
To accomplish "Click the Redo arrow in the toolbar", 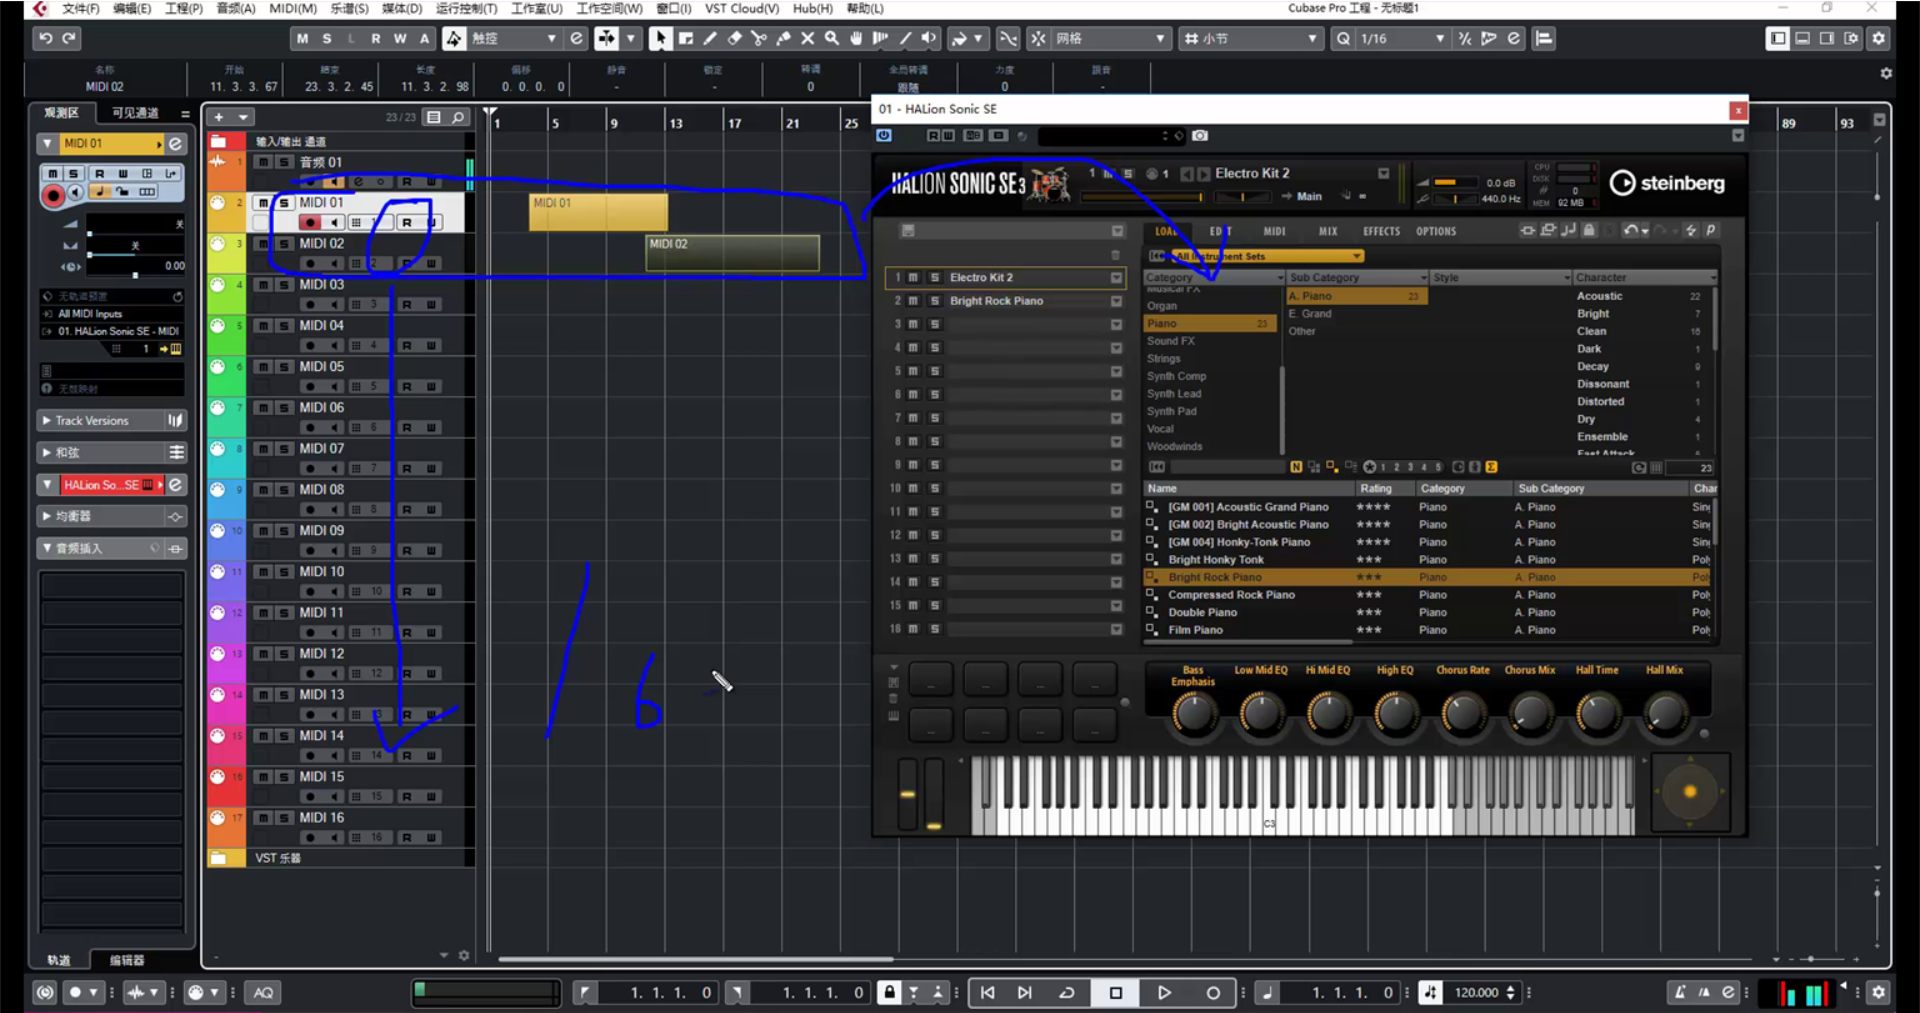I will (69, 38).
